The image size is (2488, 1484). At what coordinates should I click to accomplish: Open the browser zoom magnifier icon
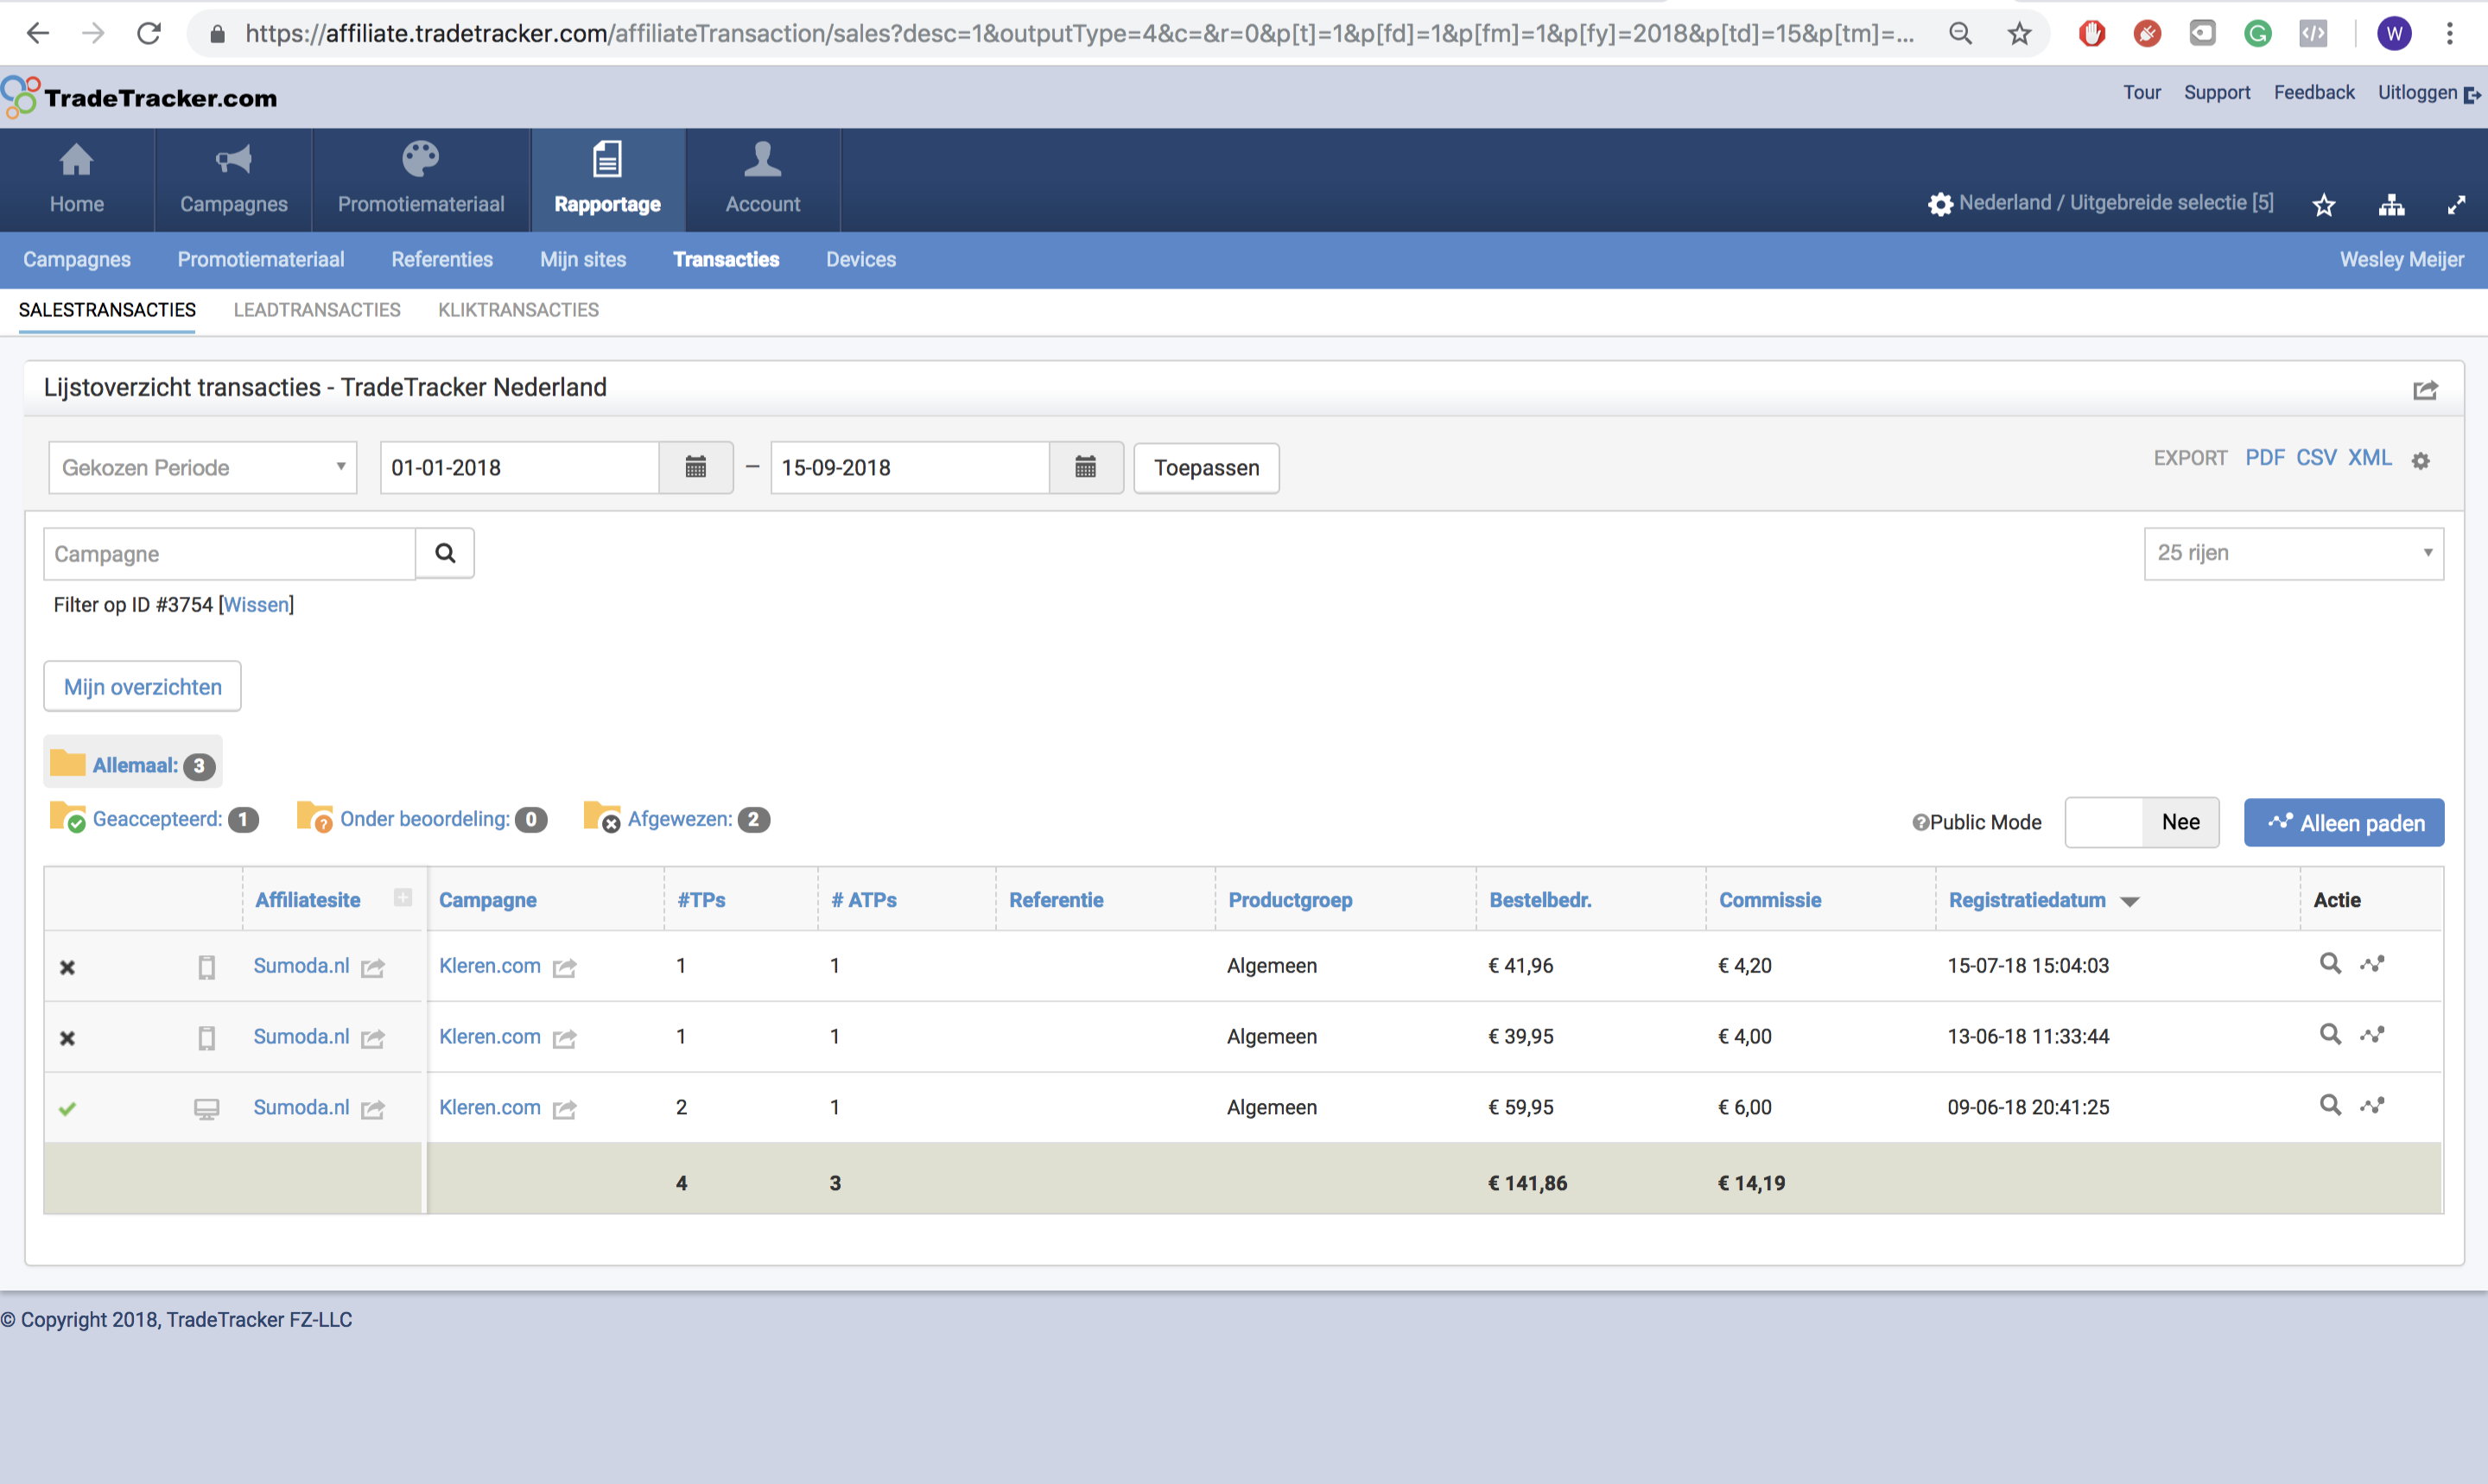1960,33
